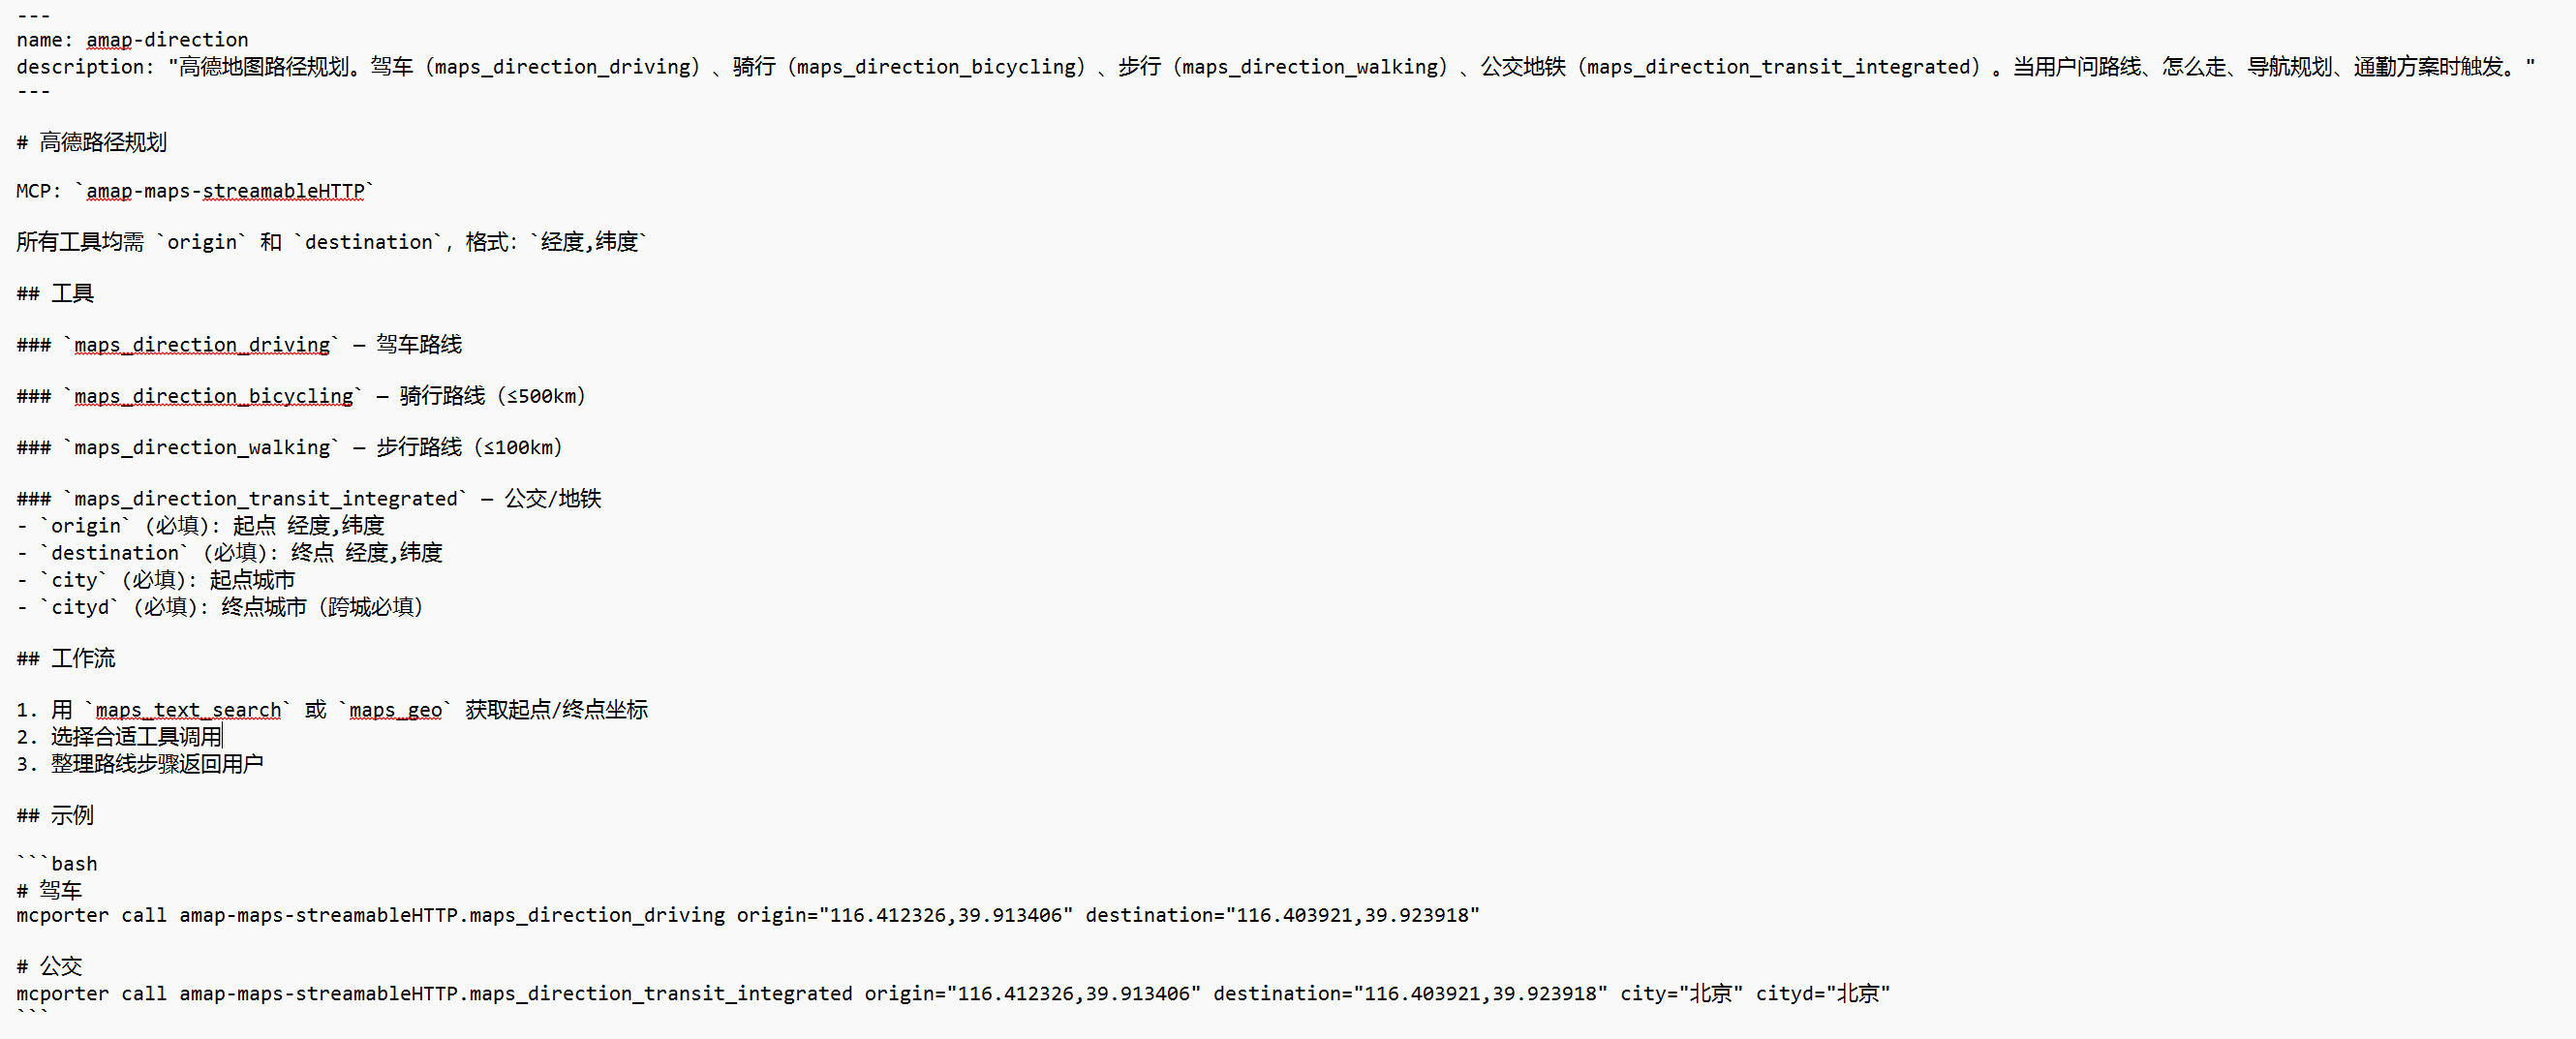The width and height of the screenshot is (2576, 1039).
Task: Click "maps_text_search" in workflow step 1
Action: [x=188, y=710]
